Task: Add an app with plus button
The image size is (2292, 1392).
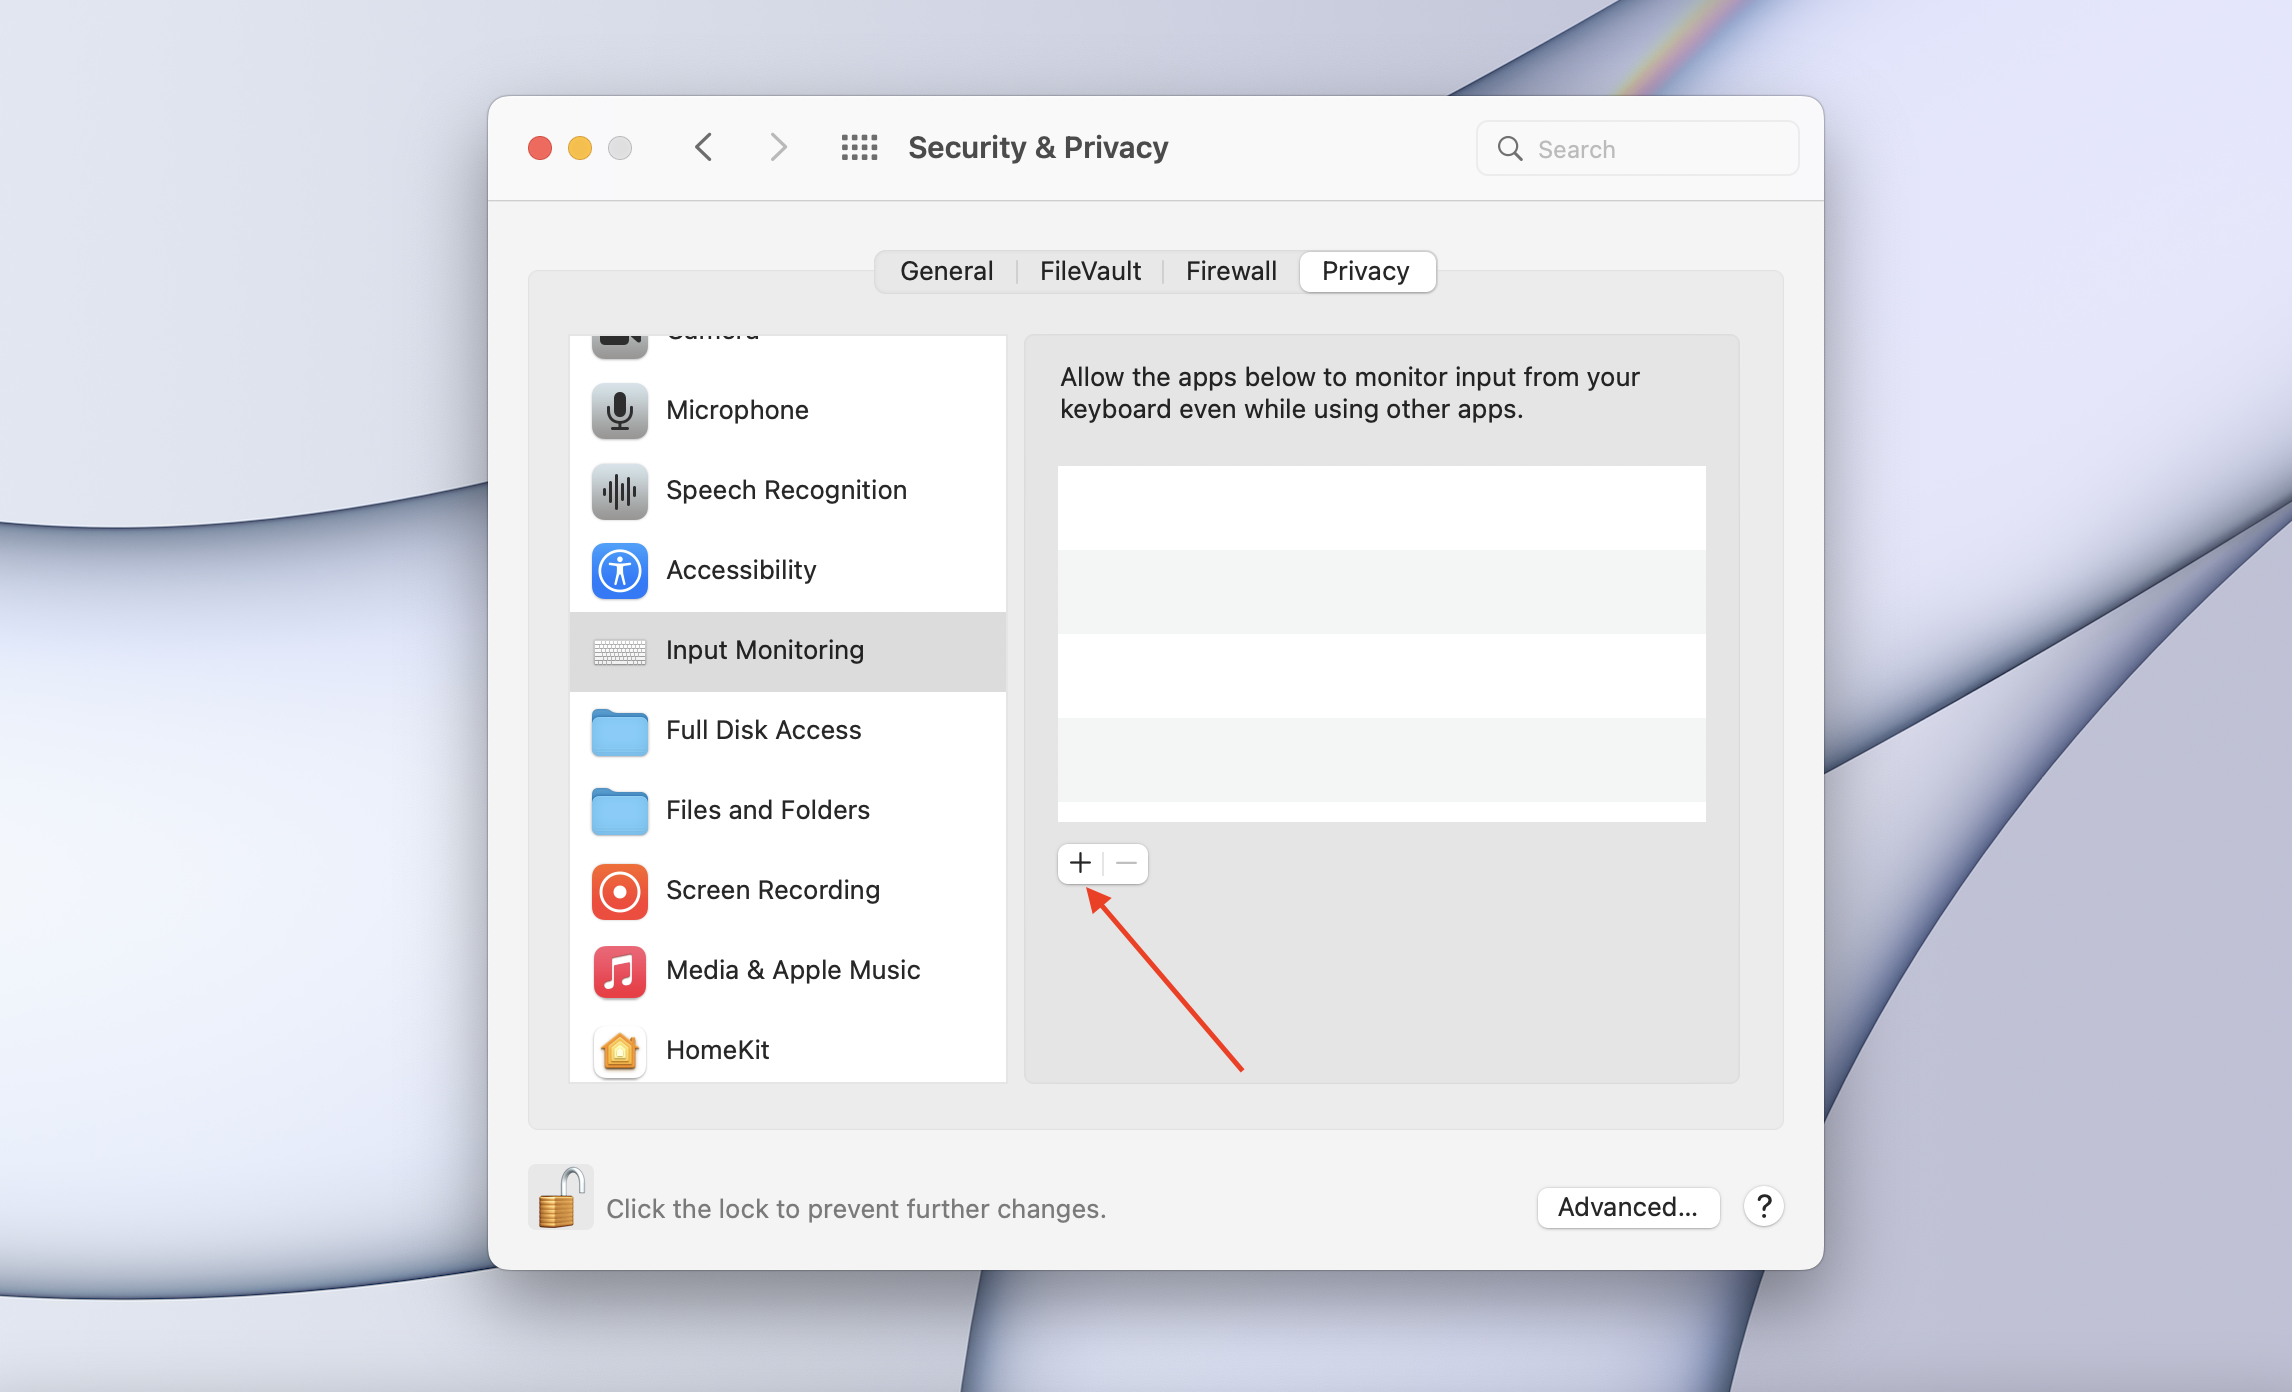Action: (1080, 863)
